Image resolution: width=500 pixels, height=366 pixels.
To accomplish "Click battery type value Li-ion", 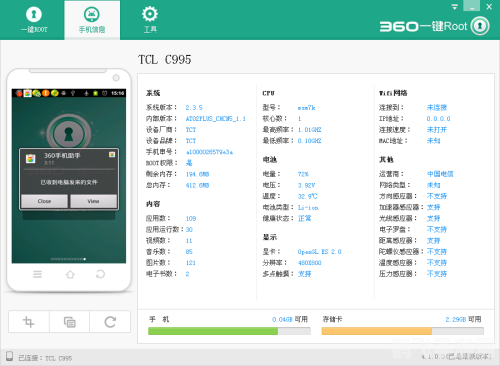I will (x=308, y=208).
